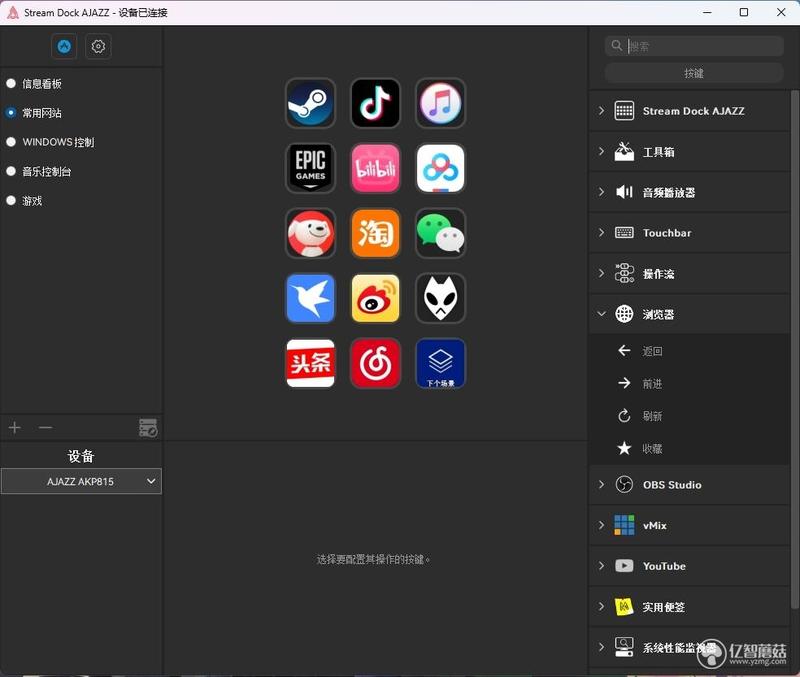The width and height of the screenshot is (800, 677).
Task: Expand the Touchbar category
Action: coord(691,233)
